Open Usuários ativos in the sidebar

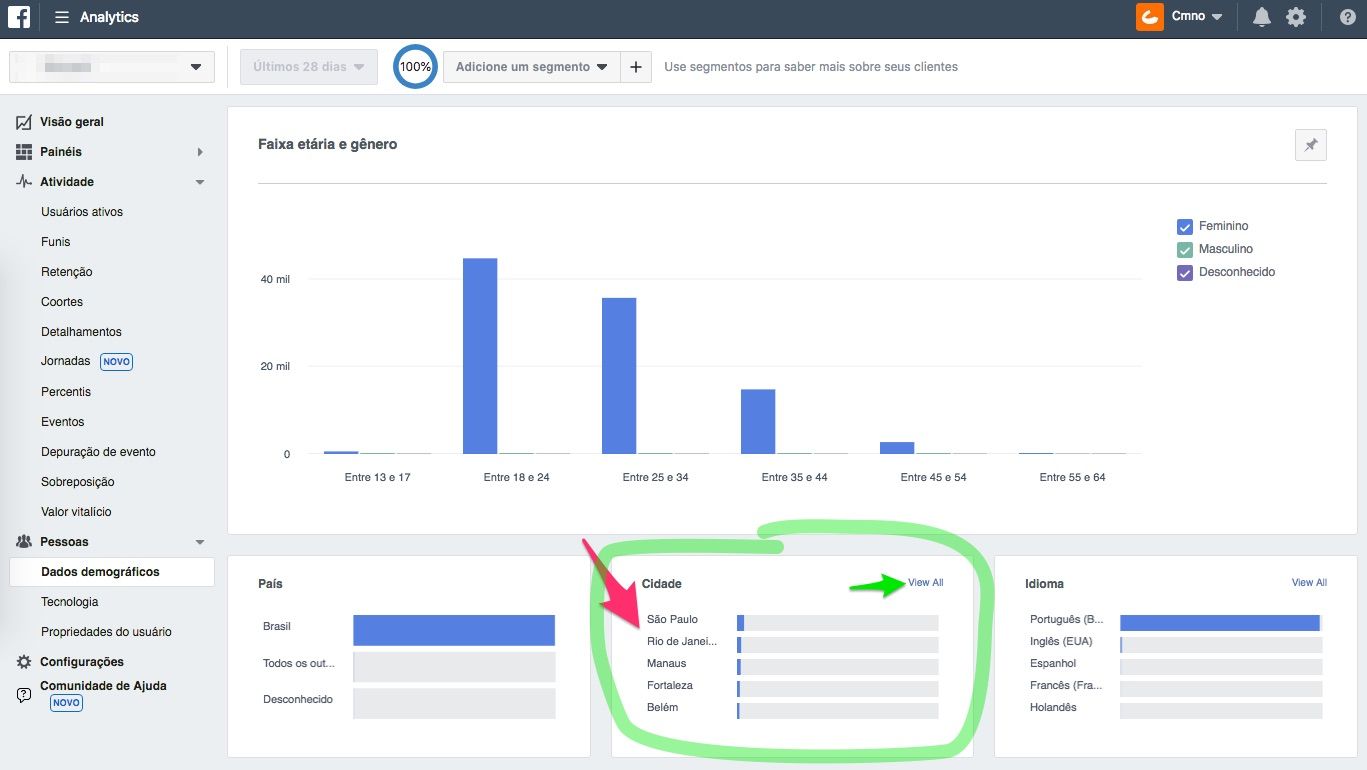pyautogui.click(x=82, y=212)
